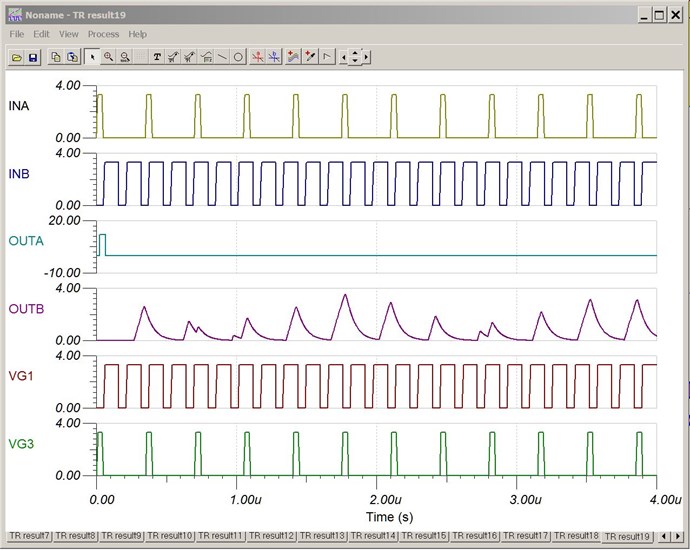Enable blue cursor B marker
The width and height of the screenshot is (690, 550).
coord(274,57)
